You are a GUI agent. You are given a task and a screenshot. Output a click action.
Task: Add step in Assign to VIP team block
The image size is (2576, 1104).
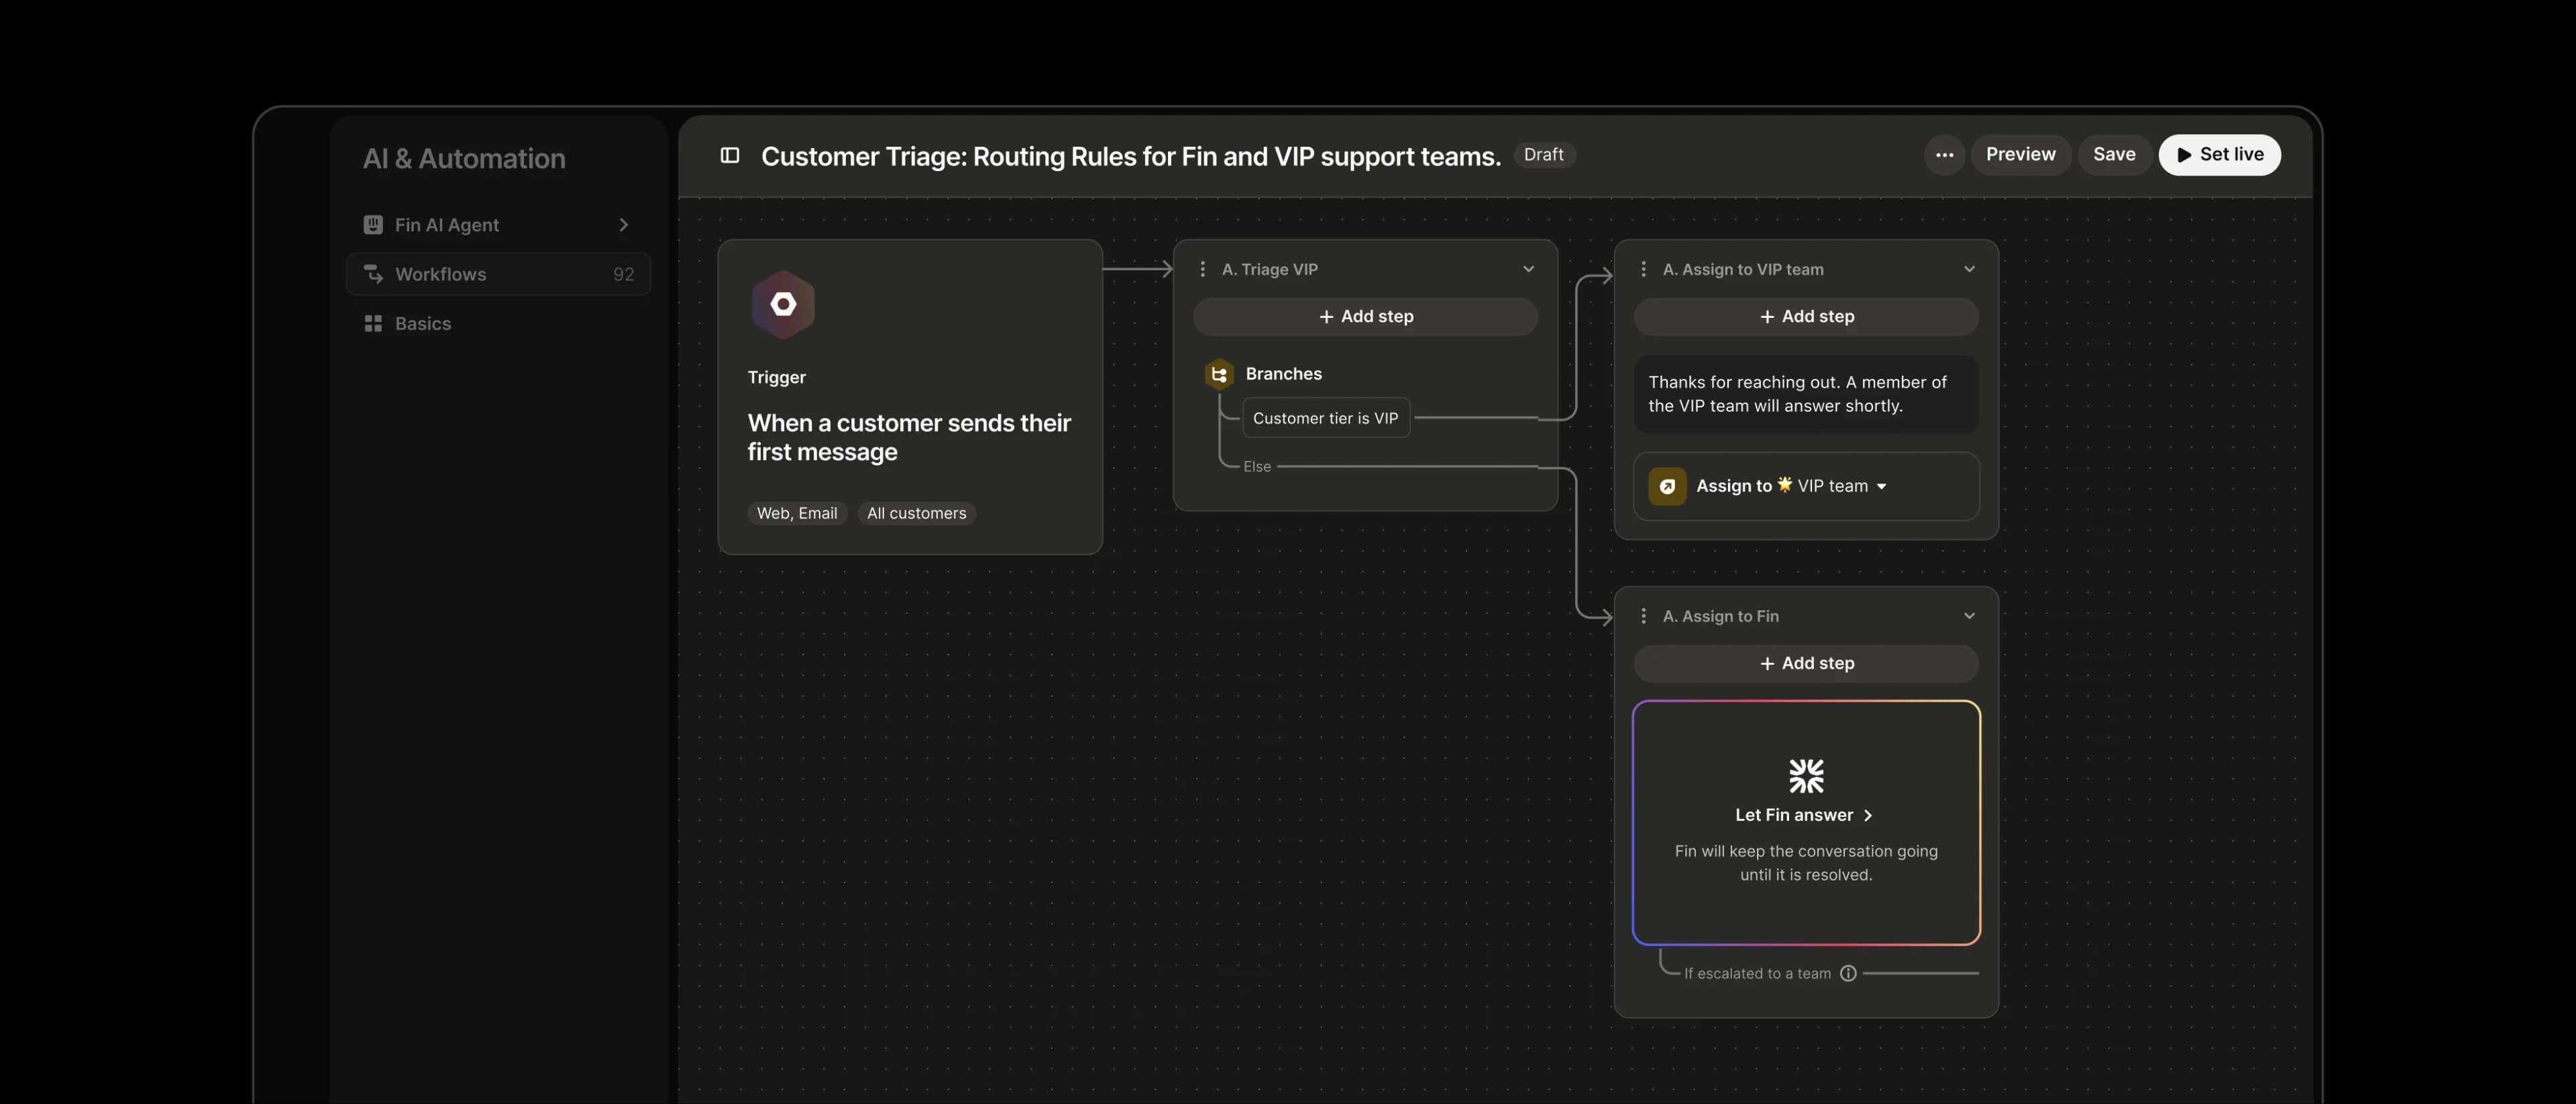[1806, 316]
